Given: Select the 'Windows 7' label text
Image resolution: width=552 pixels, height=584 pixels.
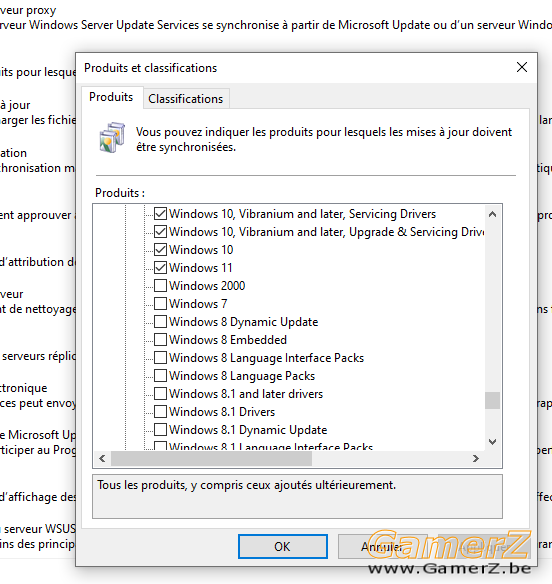Looking at the screenshot, I should point(198,304).
